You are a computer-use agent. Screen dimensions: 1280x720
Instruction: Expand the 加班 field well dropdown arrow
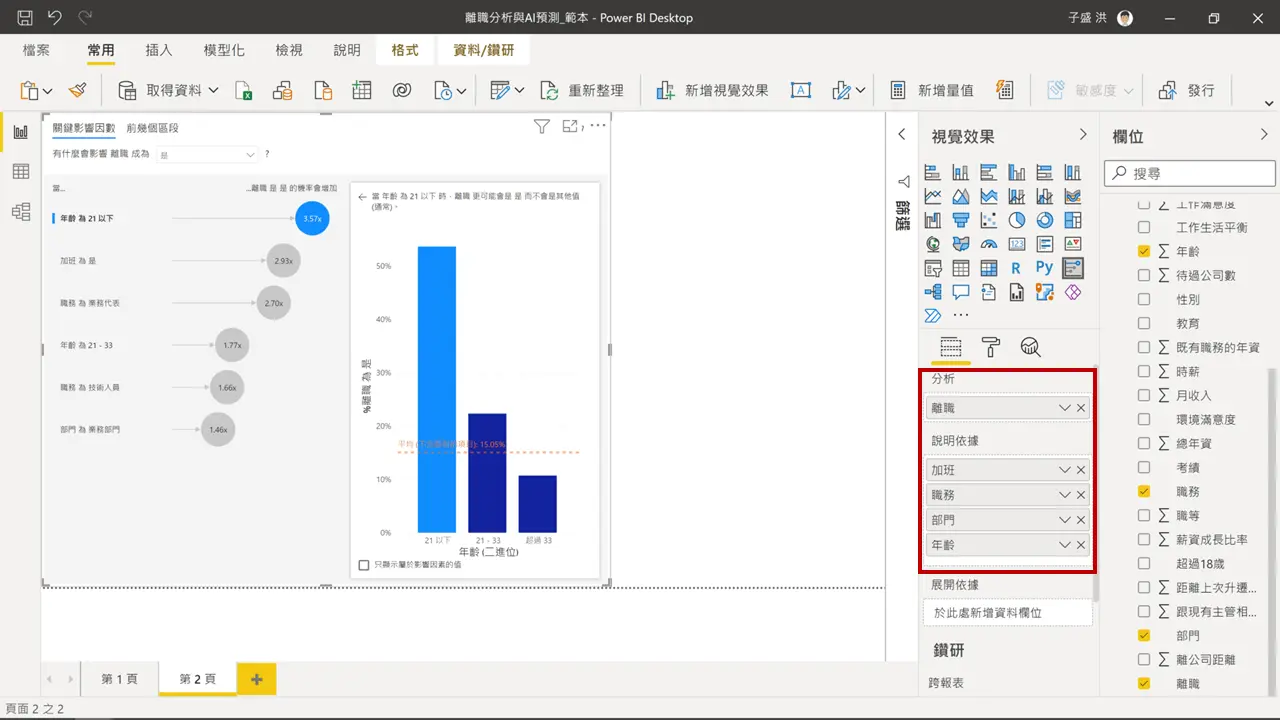click(x=1064, y=470)
